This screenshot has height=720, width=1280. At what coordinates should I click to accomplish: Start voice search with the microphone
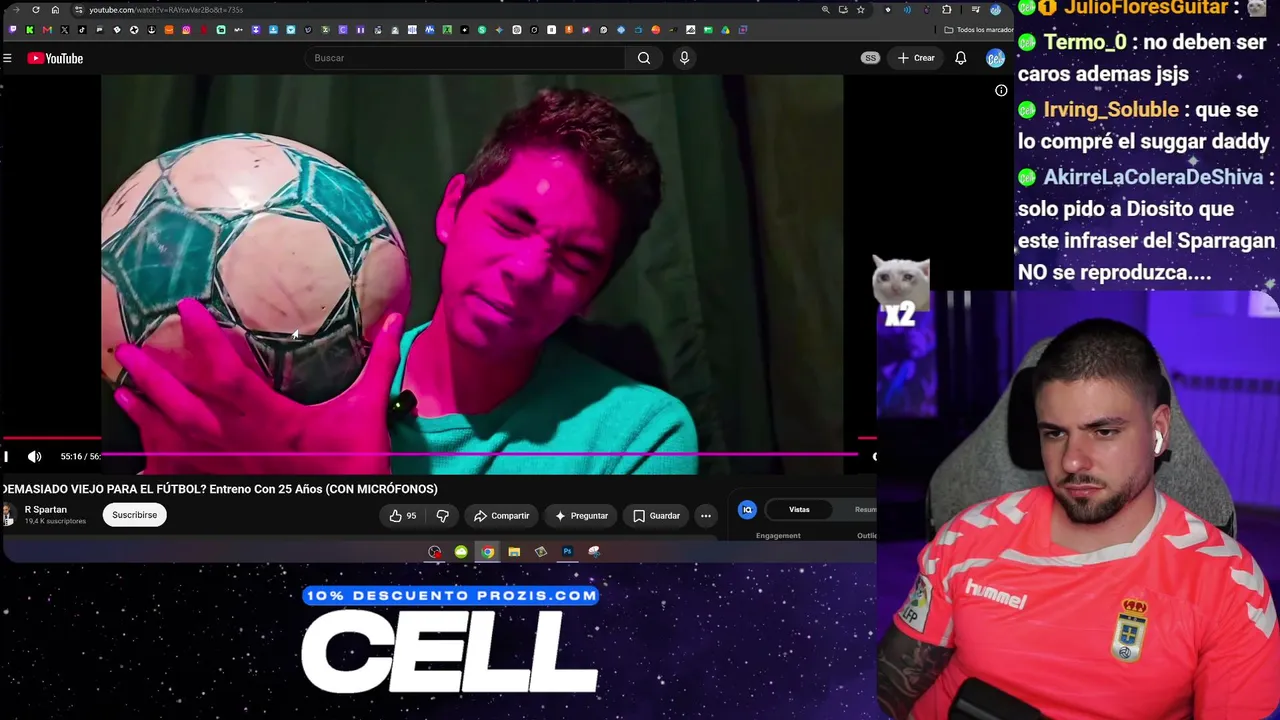684,58
